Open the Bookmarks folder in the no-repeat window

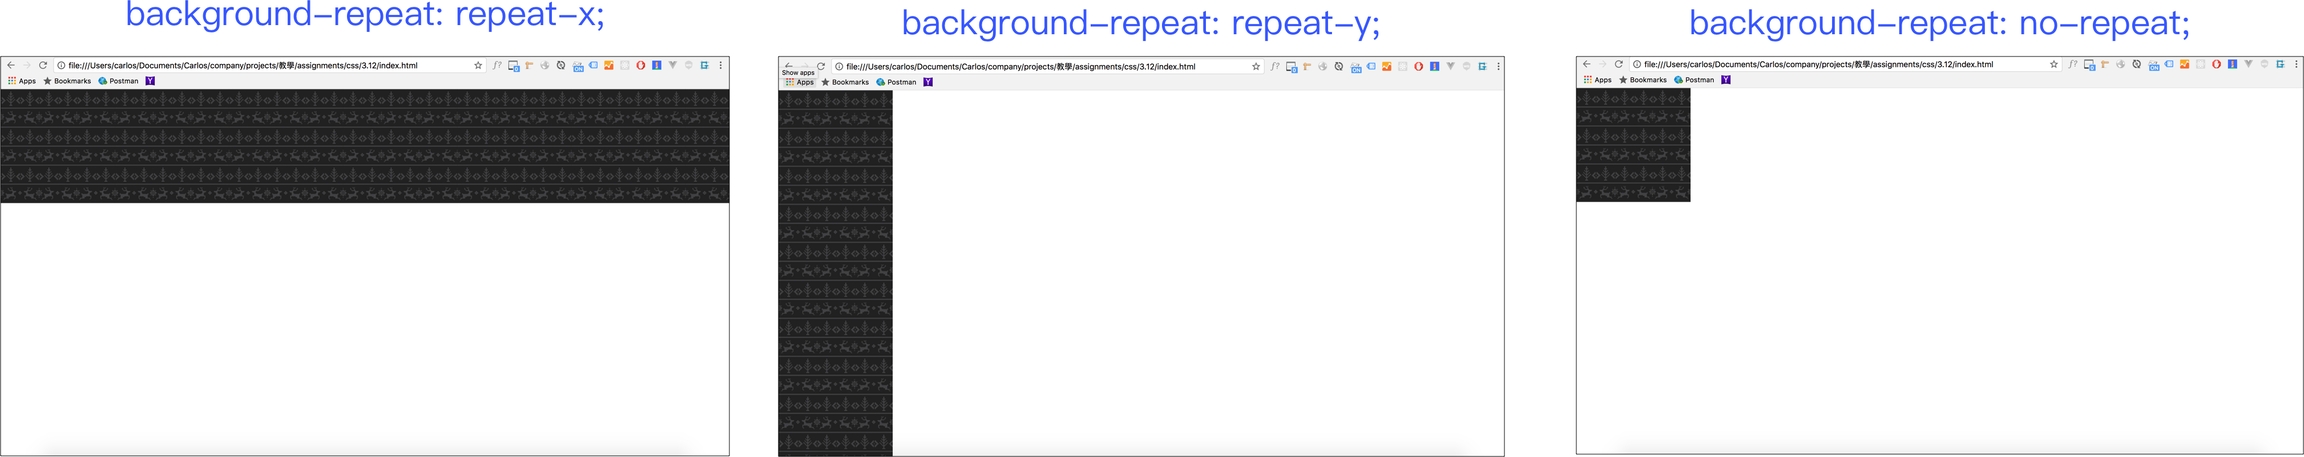1643,80
